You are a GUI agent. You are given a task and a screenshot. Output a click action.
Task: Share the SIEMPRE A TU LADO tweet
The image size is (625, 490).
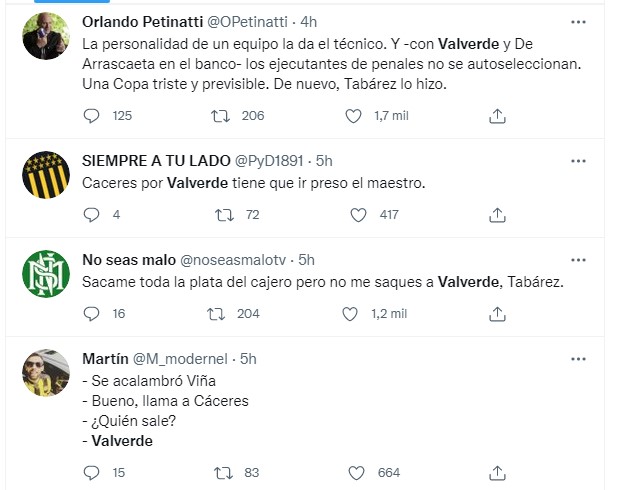(x=497, y=214)
